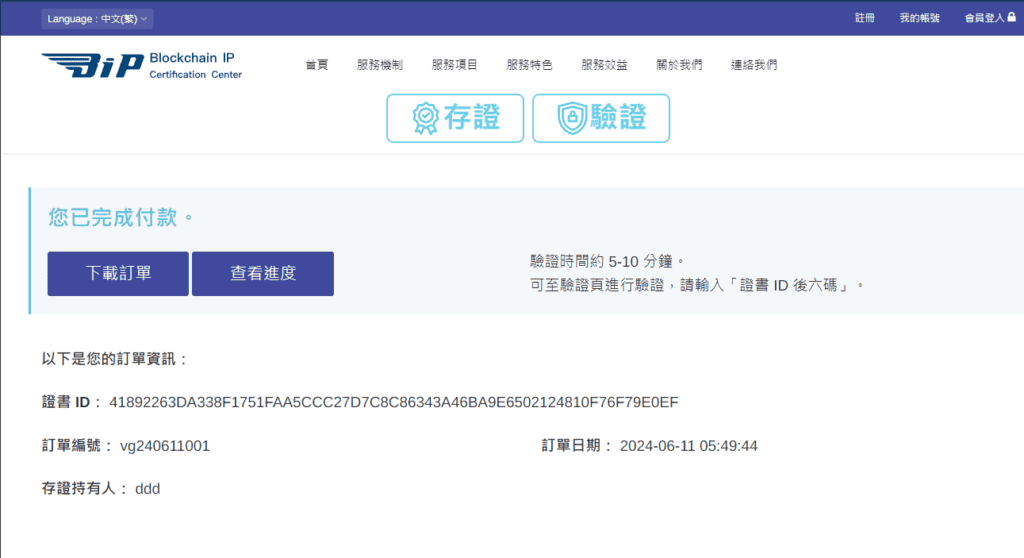The height and width of the screenshot is (558, 1024).
Task: Click the lock icon beside 會員登入
Action: (x=1011, y=18)
